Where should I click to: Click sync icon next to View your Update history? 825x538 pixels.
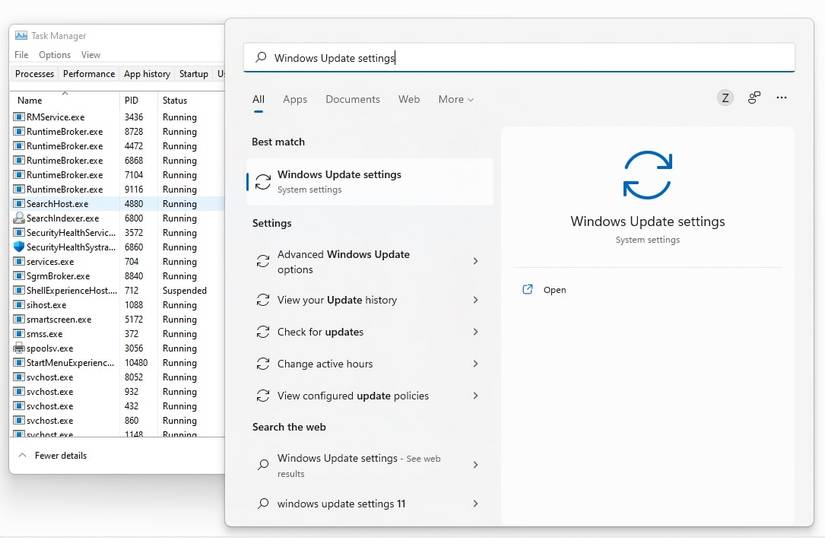[263, 300]
